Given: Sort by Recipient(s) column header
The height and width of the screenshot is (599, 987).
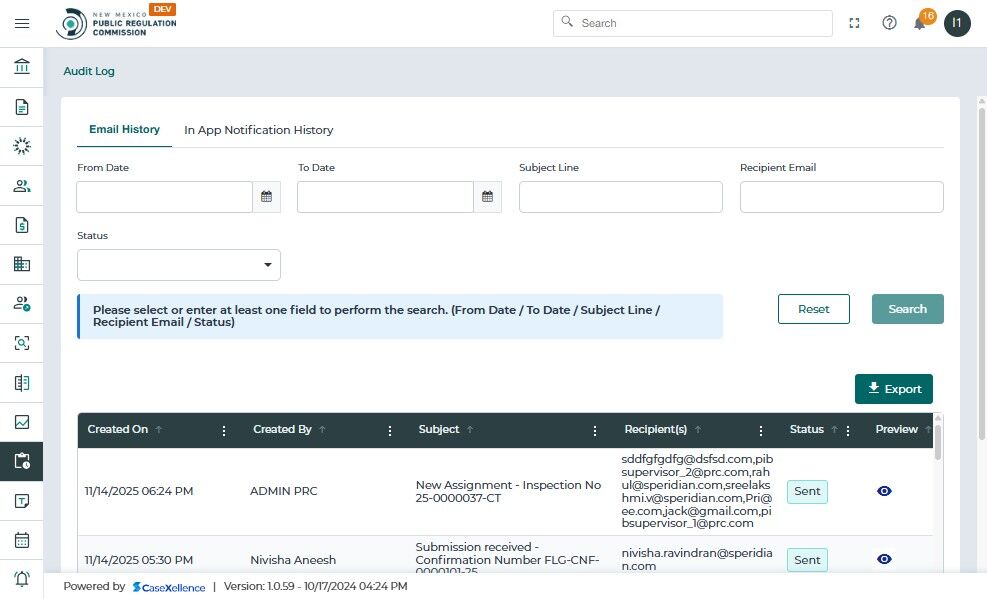Looking at the screenshot, I should [x=655, y=429].
